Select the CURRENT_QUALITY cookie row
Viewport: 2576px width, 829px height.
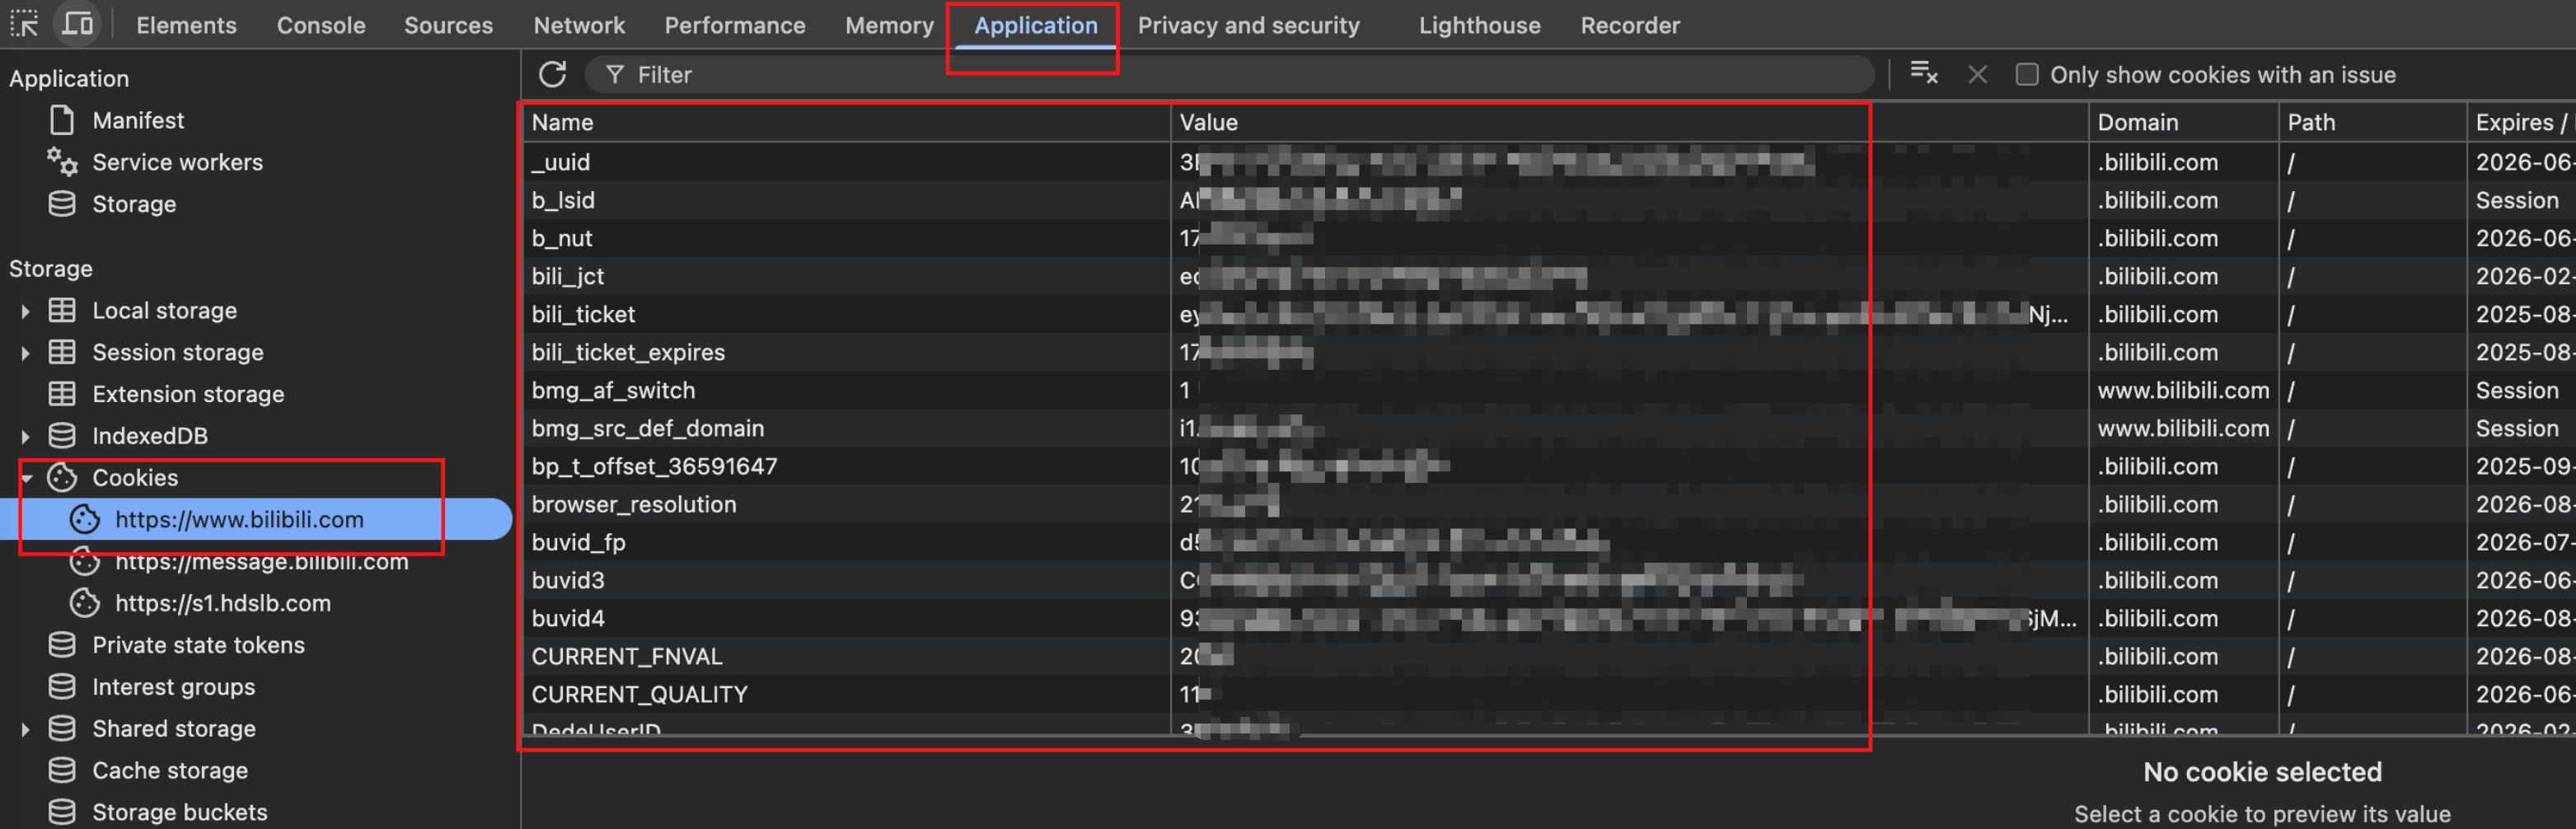point(1549,694)
